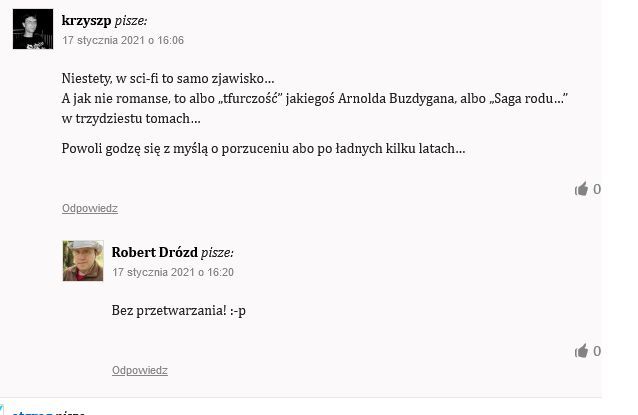Image resolution: width=638 pixels, height=415 pixels.
Task: Open the krzyszp author name
Action: [86, 20]
